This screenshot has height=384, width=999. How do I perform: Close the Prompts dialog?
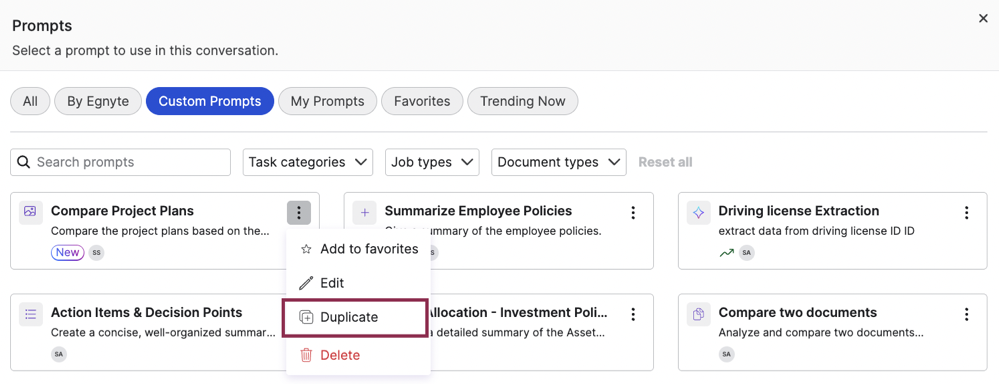(983, 19)
